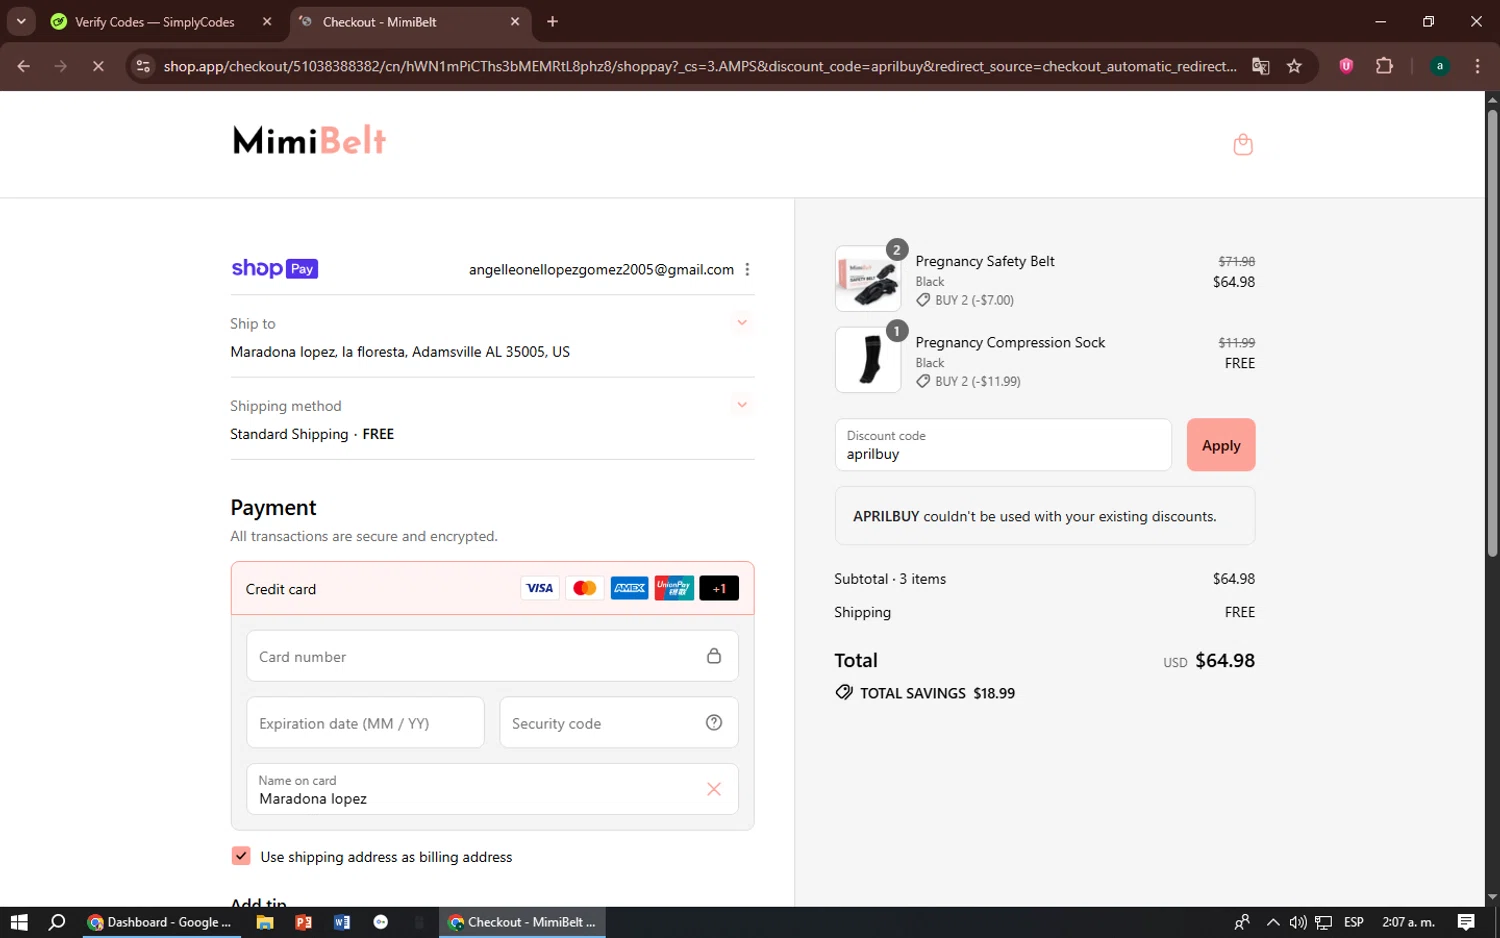Show additional card types +1 badge
1500x938 pixels.
719,588
